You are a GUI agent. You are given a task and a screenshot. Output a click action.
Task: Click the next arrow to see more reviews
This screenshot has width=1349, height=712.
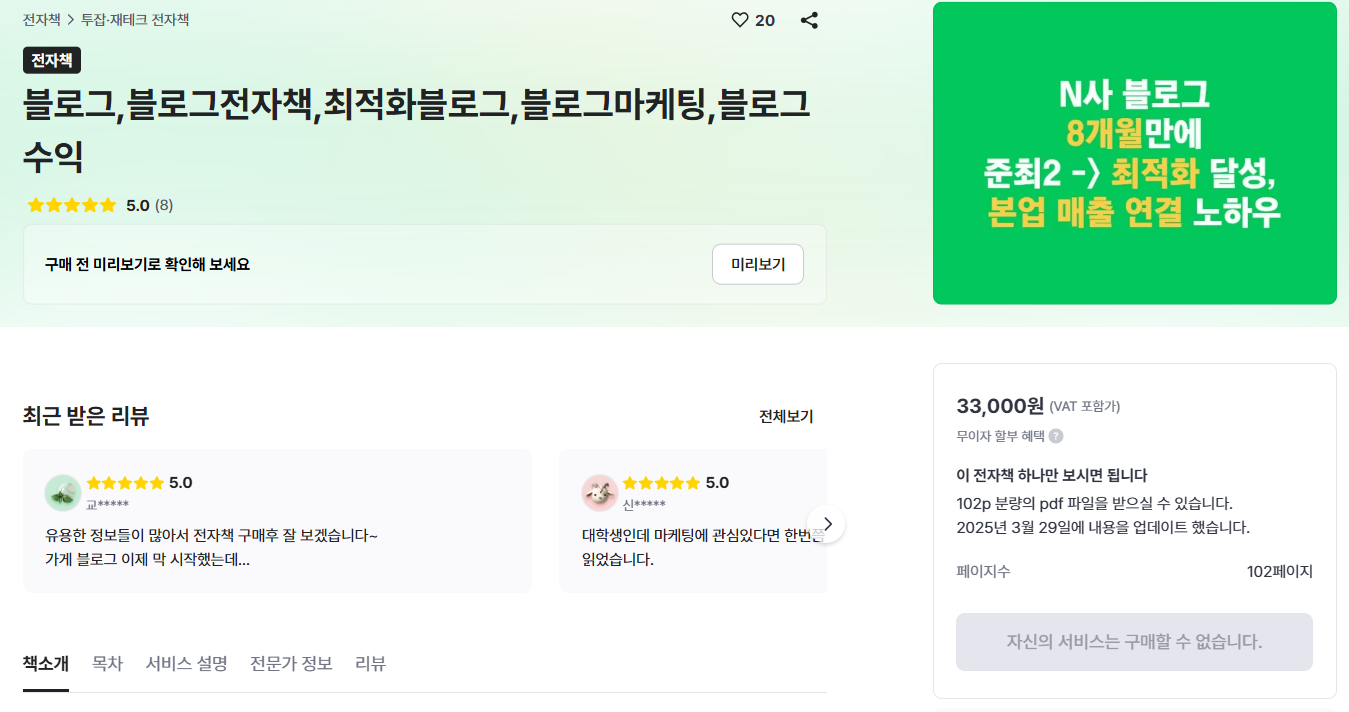click(x=827, y=523)
